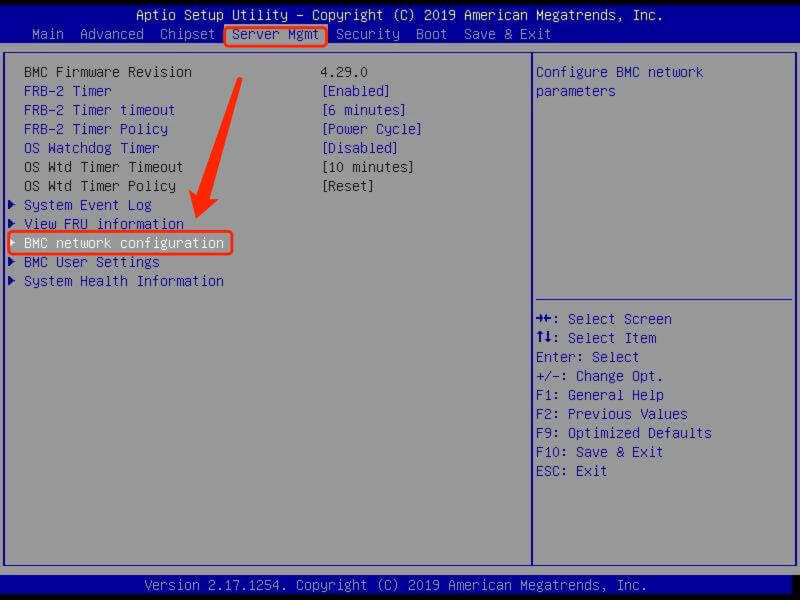Enter BMC network configuration
This screenshot has height=600, width=800.
click(x=124, y=243)
